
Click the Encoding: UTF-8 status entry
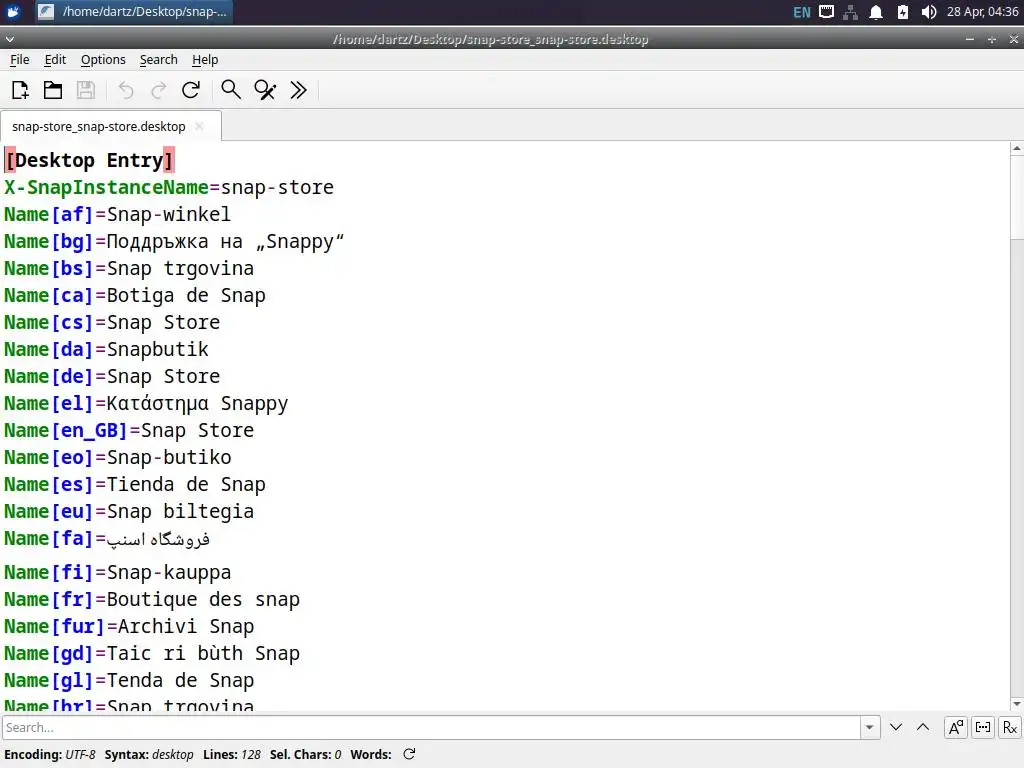(50, 754)
